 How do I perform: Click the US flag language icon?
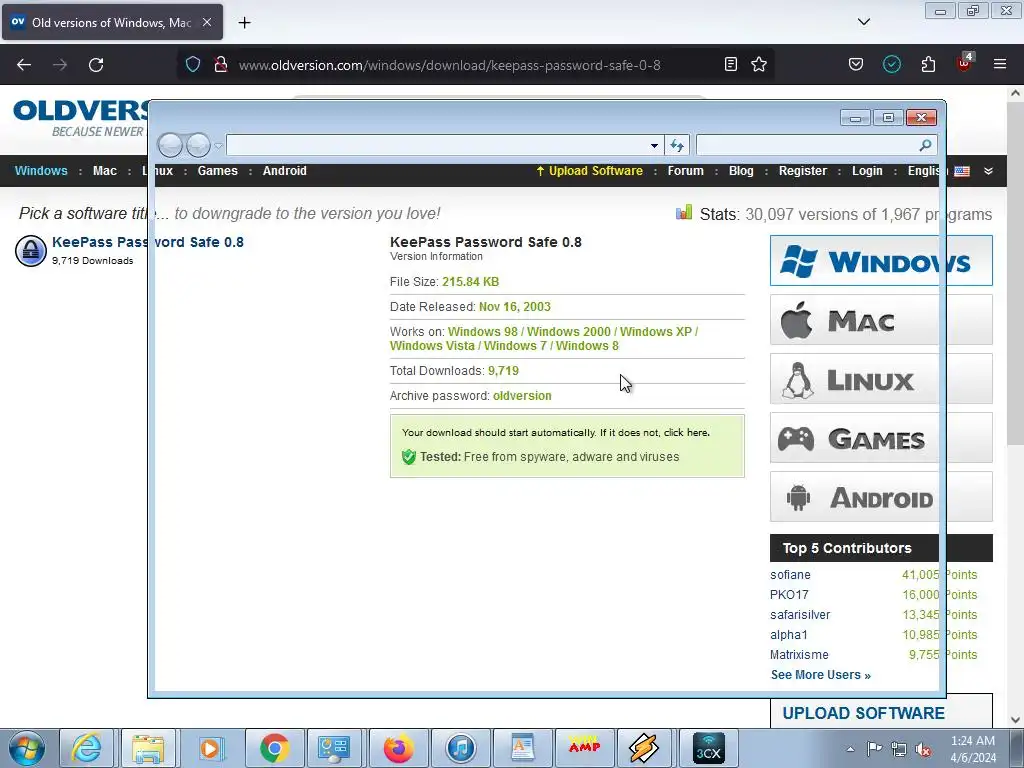click(x=962, y=171)
